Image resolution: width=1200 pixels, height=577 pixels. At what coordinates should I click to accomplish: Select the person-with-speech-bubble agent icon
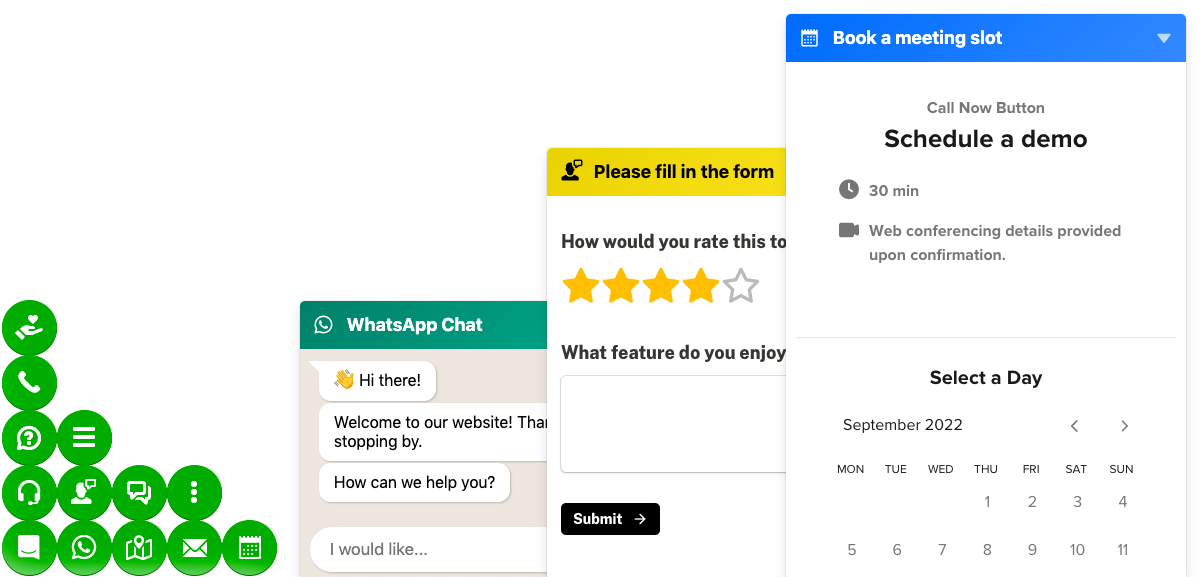click(x=84, y=493)
